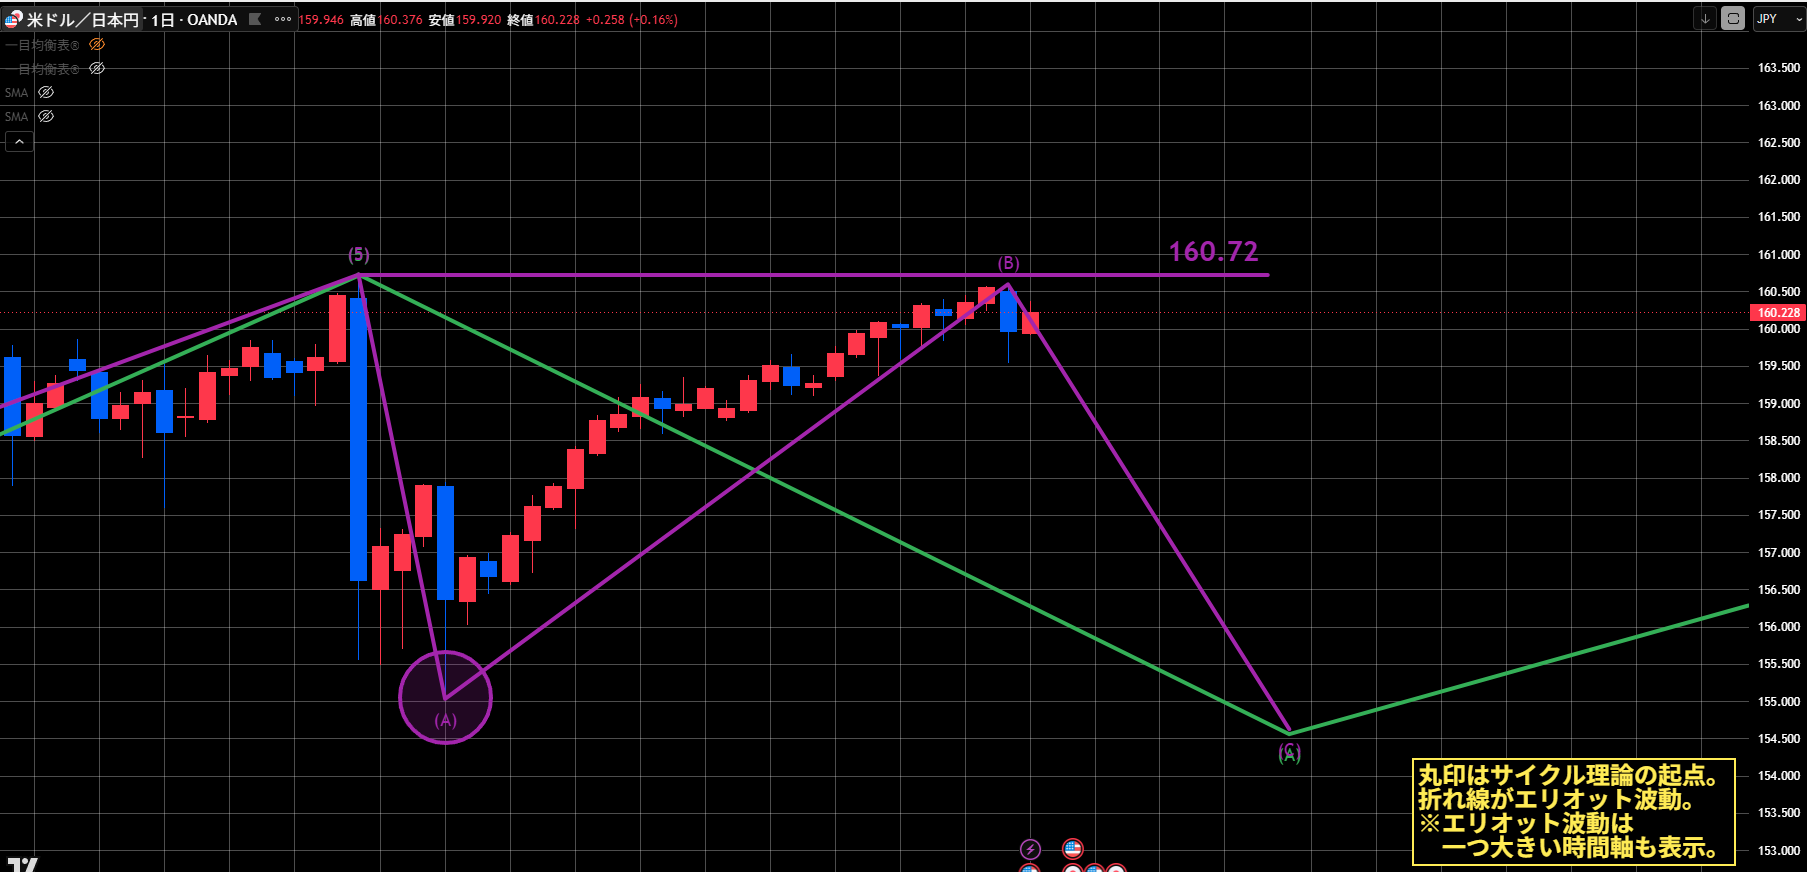
Task: Select the first 一目均衡表 indicator label
Action: [44, 45]
